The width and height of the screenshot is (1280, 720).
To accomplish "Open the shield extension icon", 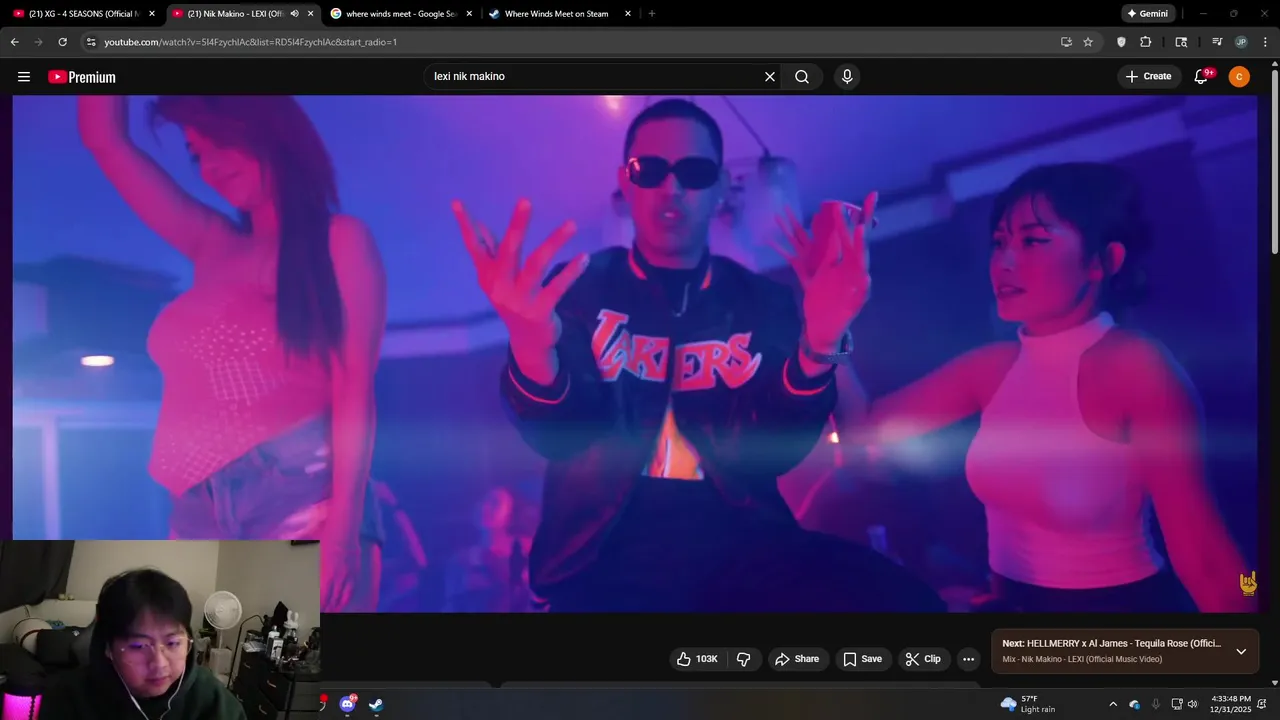I will 1121,42.
